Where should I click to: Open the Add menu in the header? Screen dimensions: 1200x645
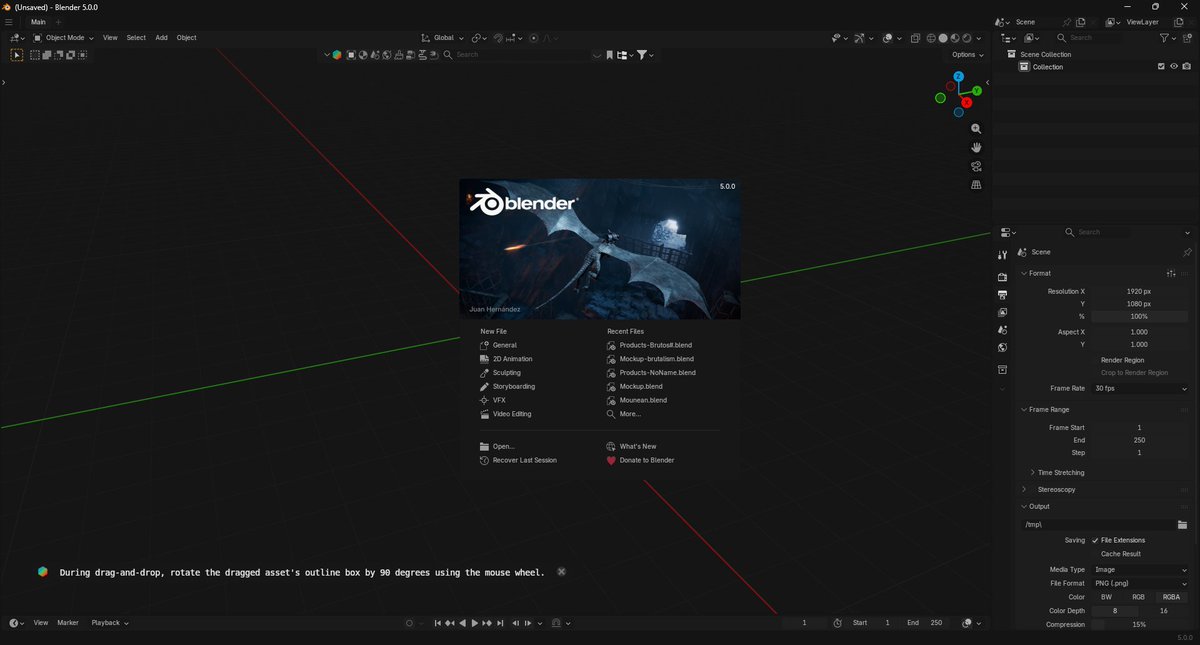click(x=161, y=37)
